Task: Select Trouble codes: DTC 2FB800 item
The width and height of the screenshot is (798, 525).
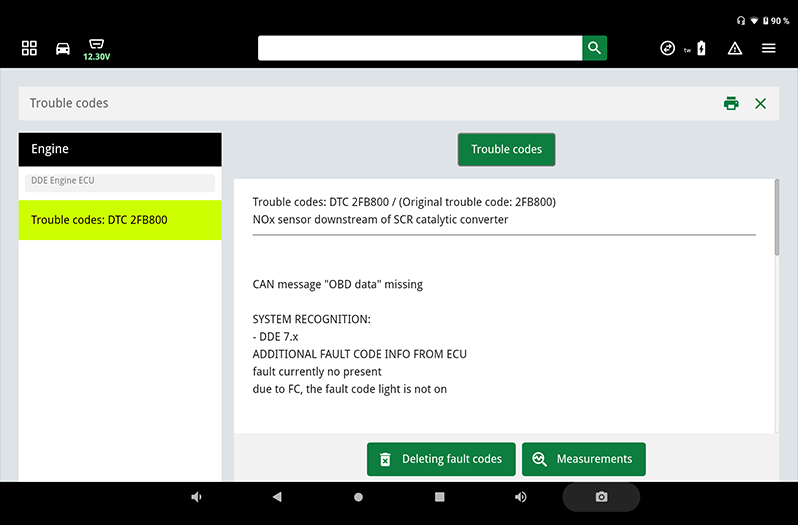Action: coord(120,220)
